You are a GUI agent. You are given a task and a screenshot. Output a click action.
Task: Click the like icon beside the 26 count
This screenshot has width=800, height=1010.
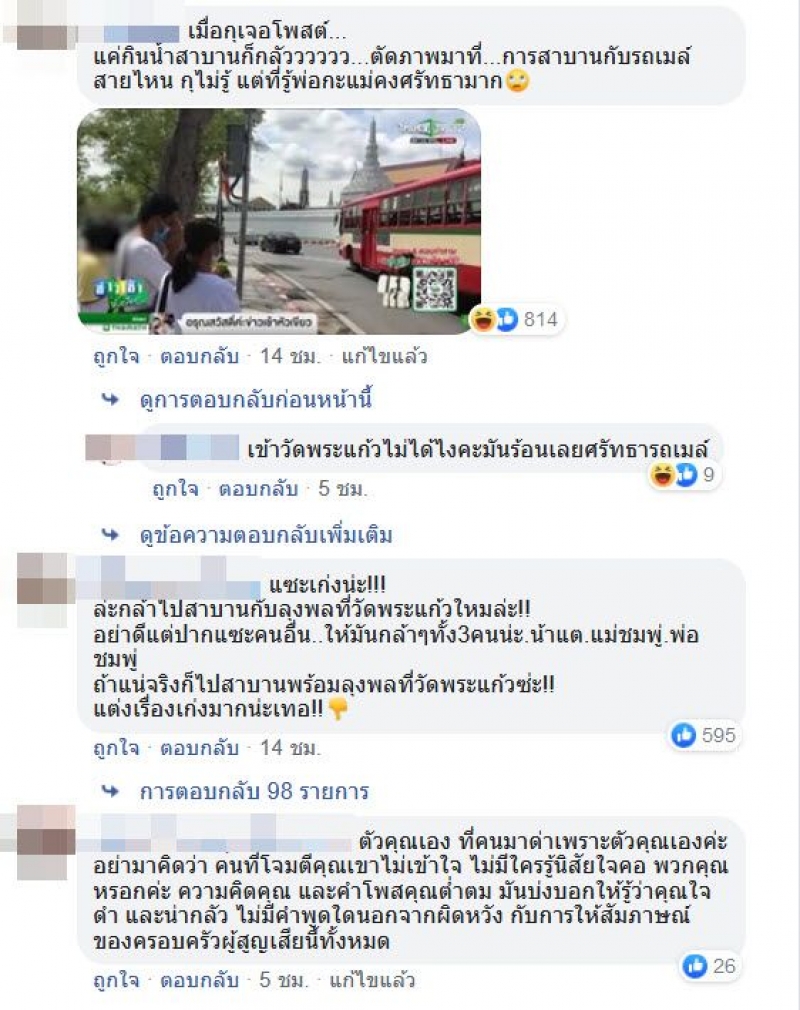click(x=694, y=966)
